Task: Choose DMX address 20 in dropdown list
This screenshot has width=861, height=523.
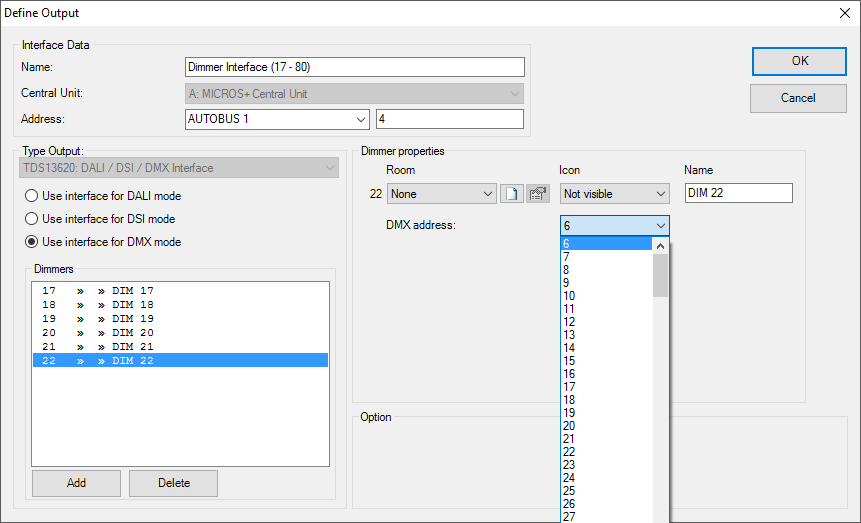Action: [569, 426]
